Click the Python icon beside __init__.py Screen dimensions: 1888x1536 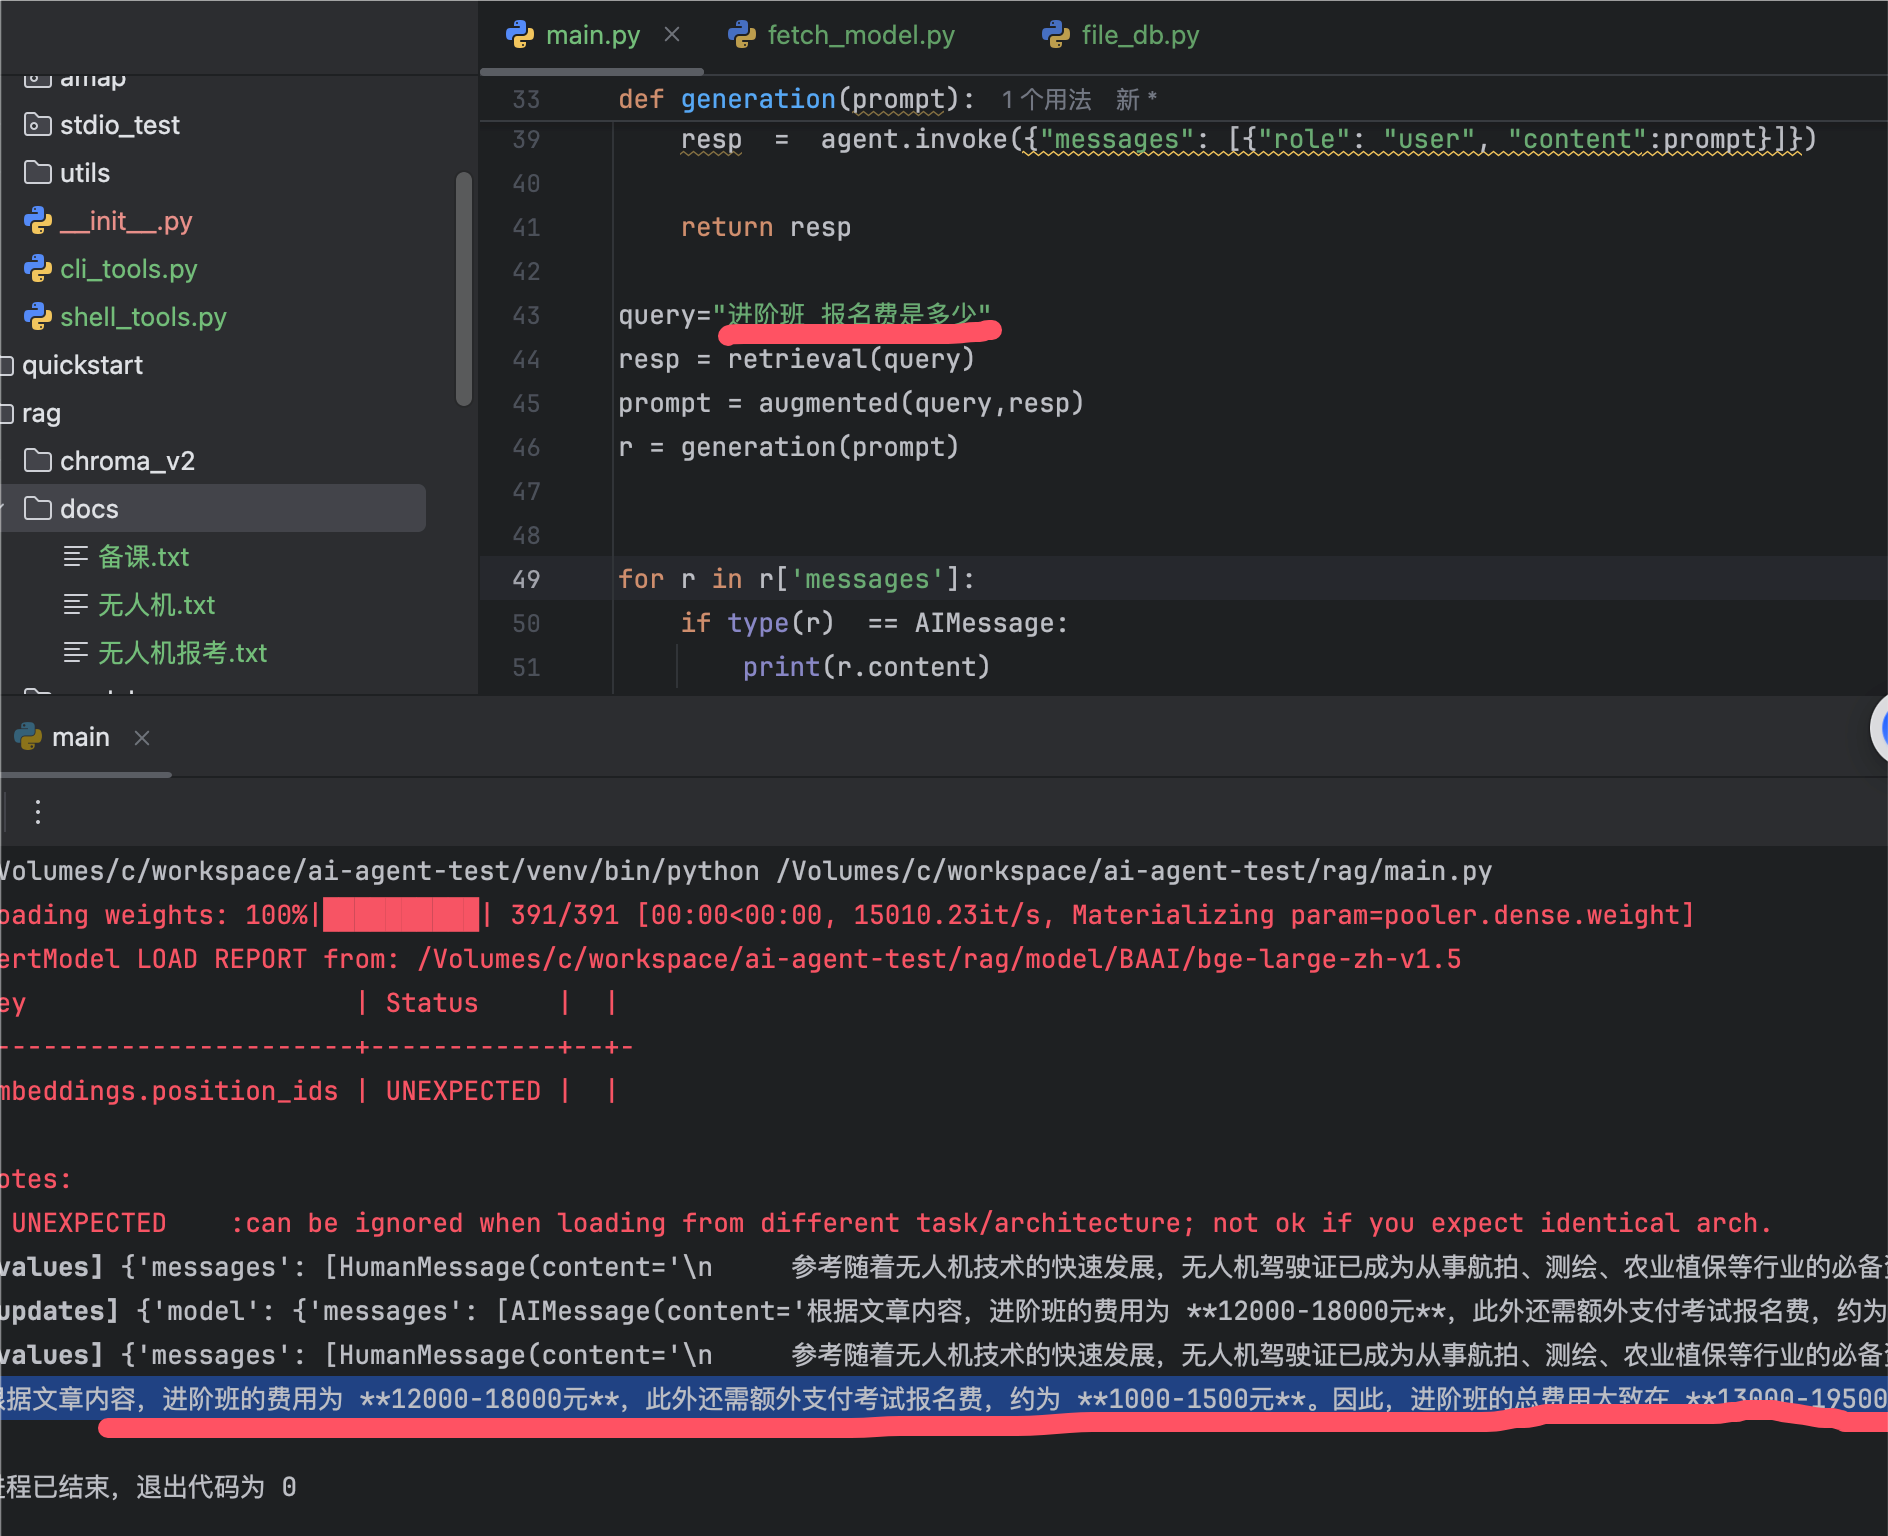point(38,221)
